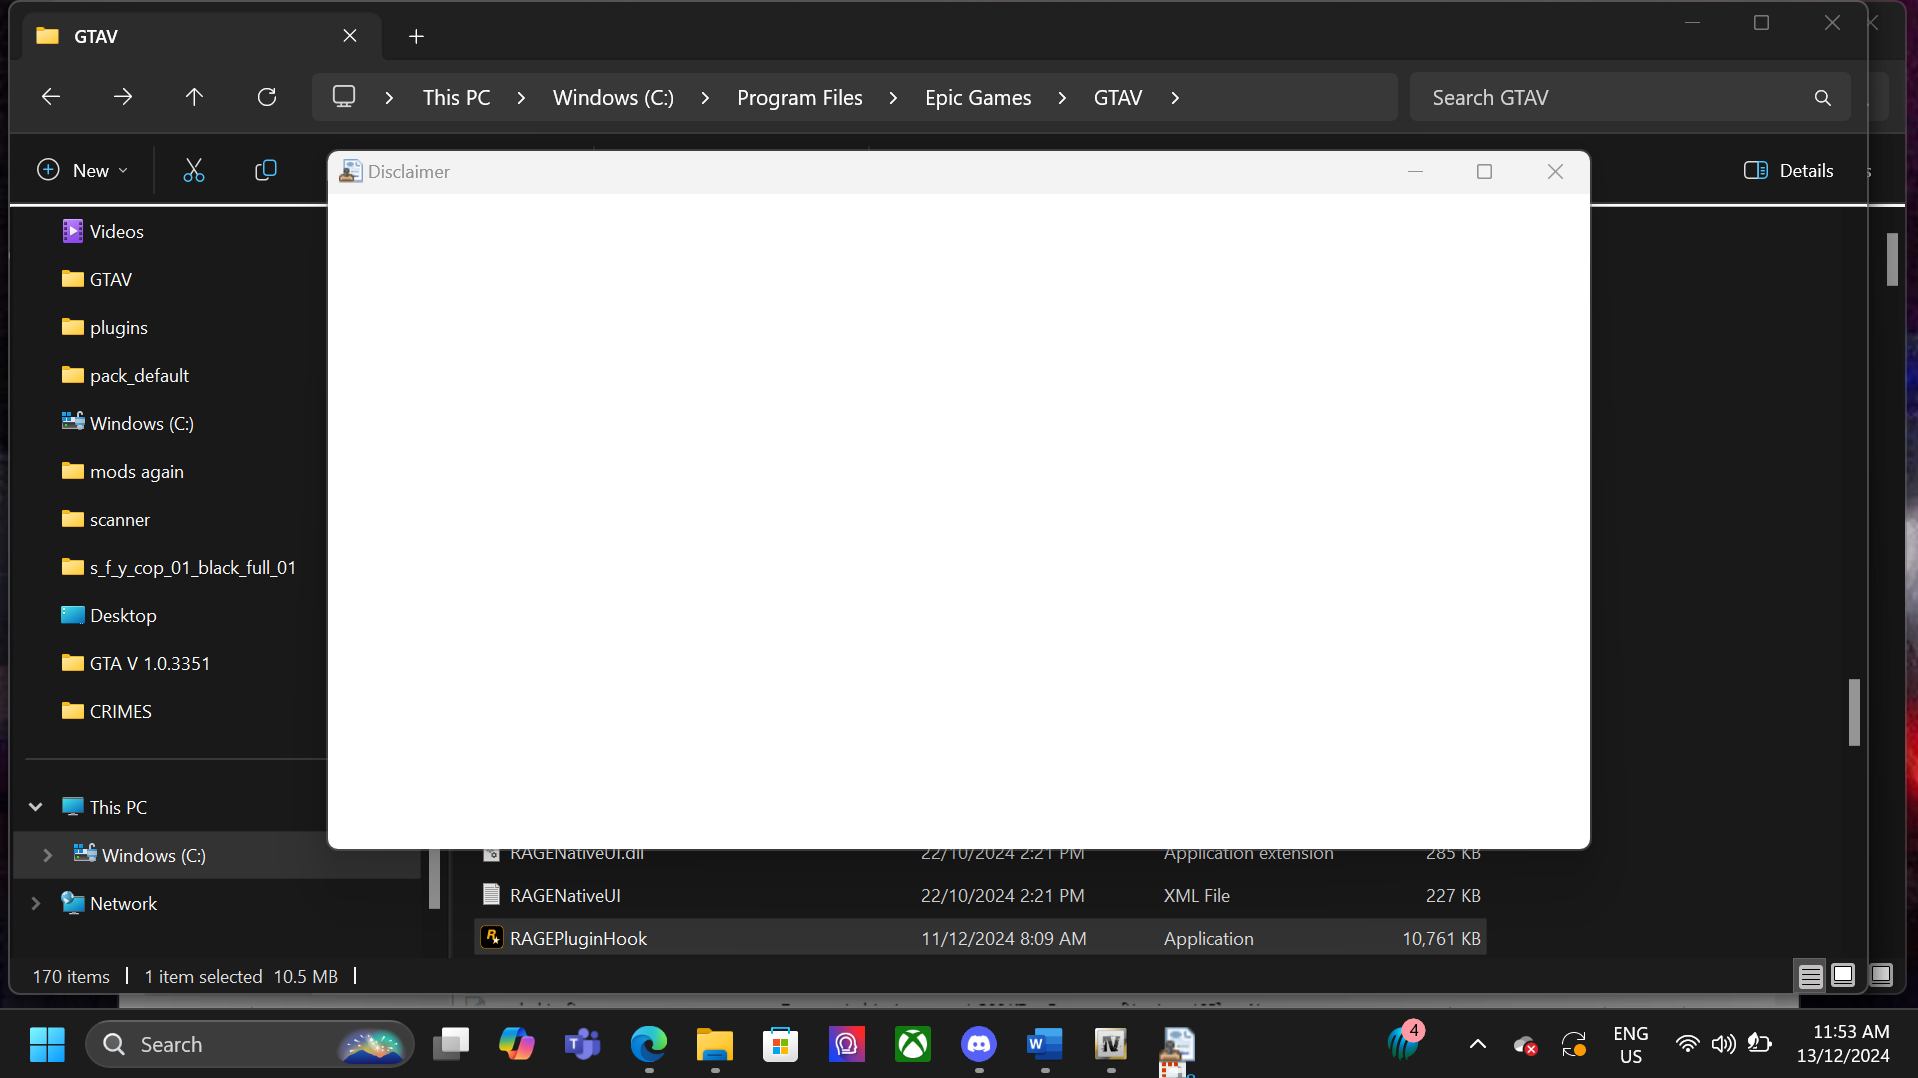1918x1078 pixels.
Task: Open Microsoft Word from the taskbar
Action: point(1045,1044)
